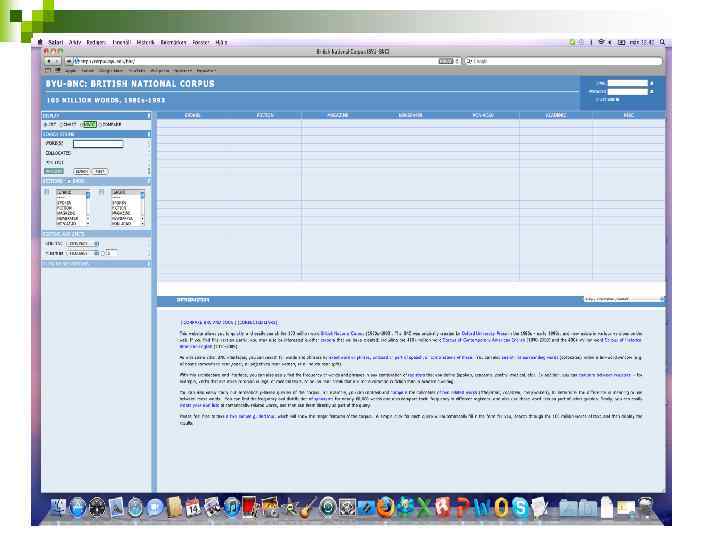Viewport: 720px width, 540px height.
Task: Click the RESET button
Action: click(x=100, y=172)
